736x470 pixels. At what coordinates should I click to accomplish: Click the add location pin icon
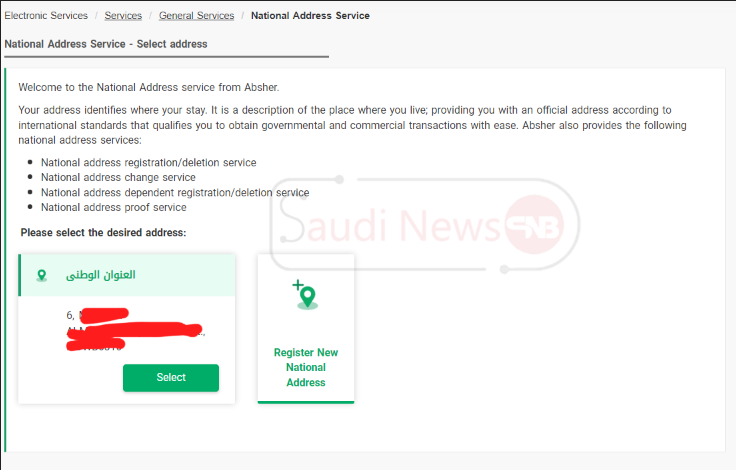tap(306, 294)
